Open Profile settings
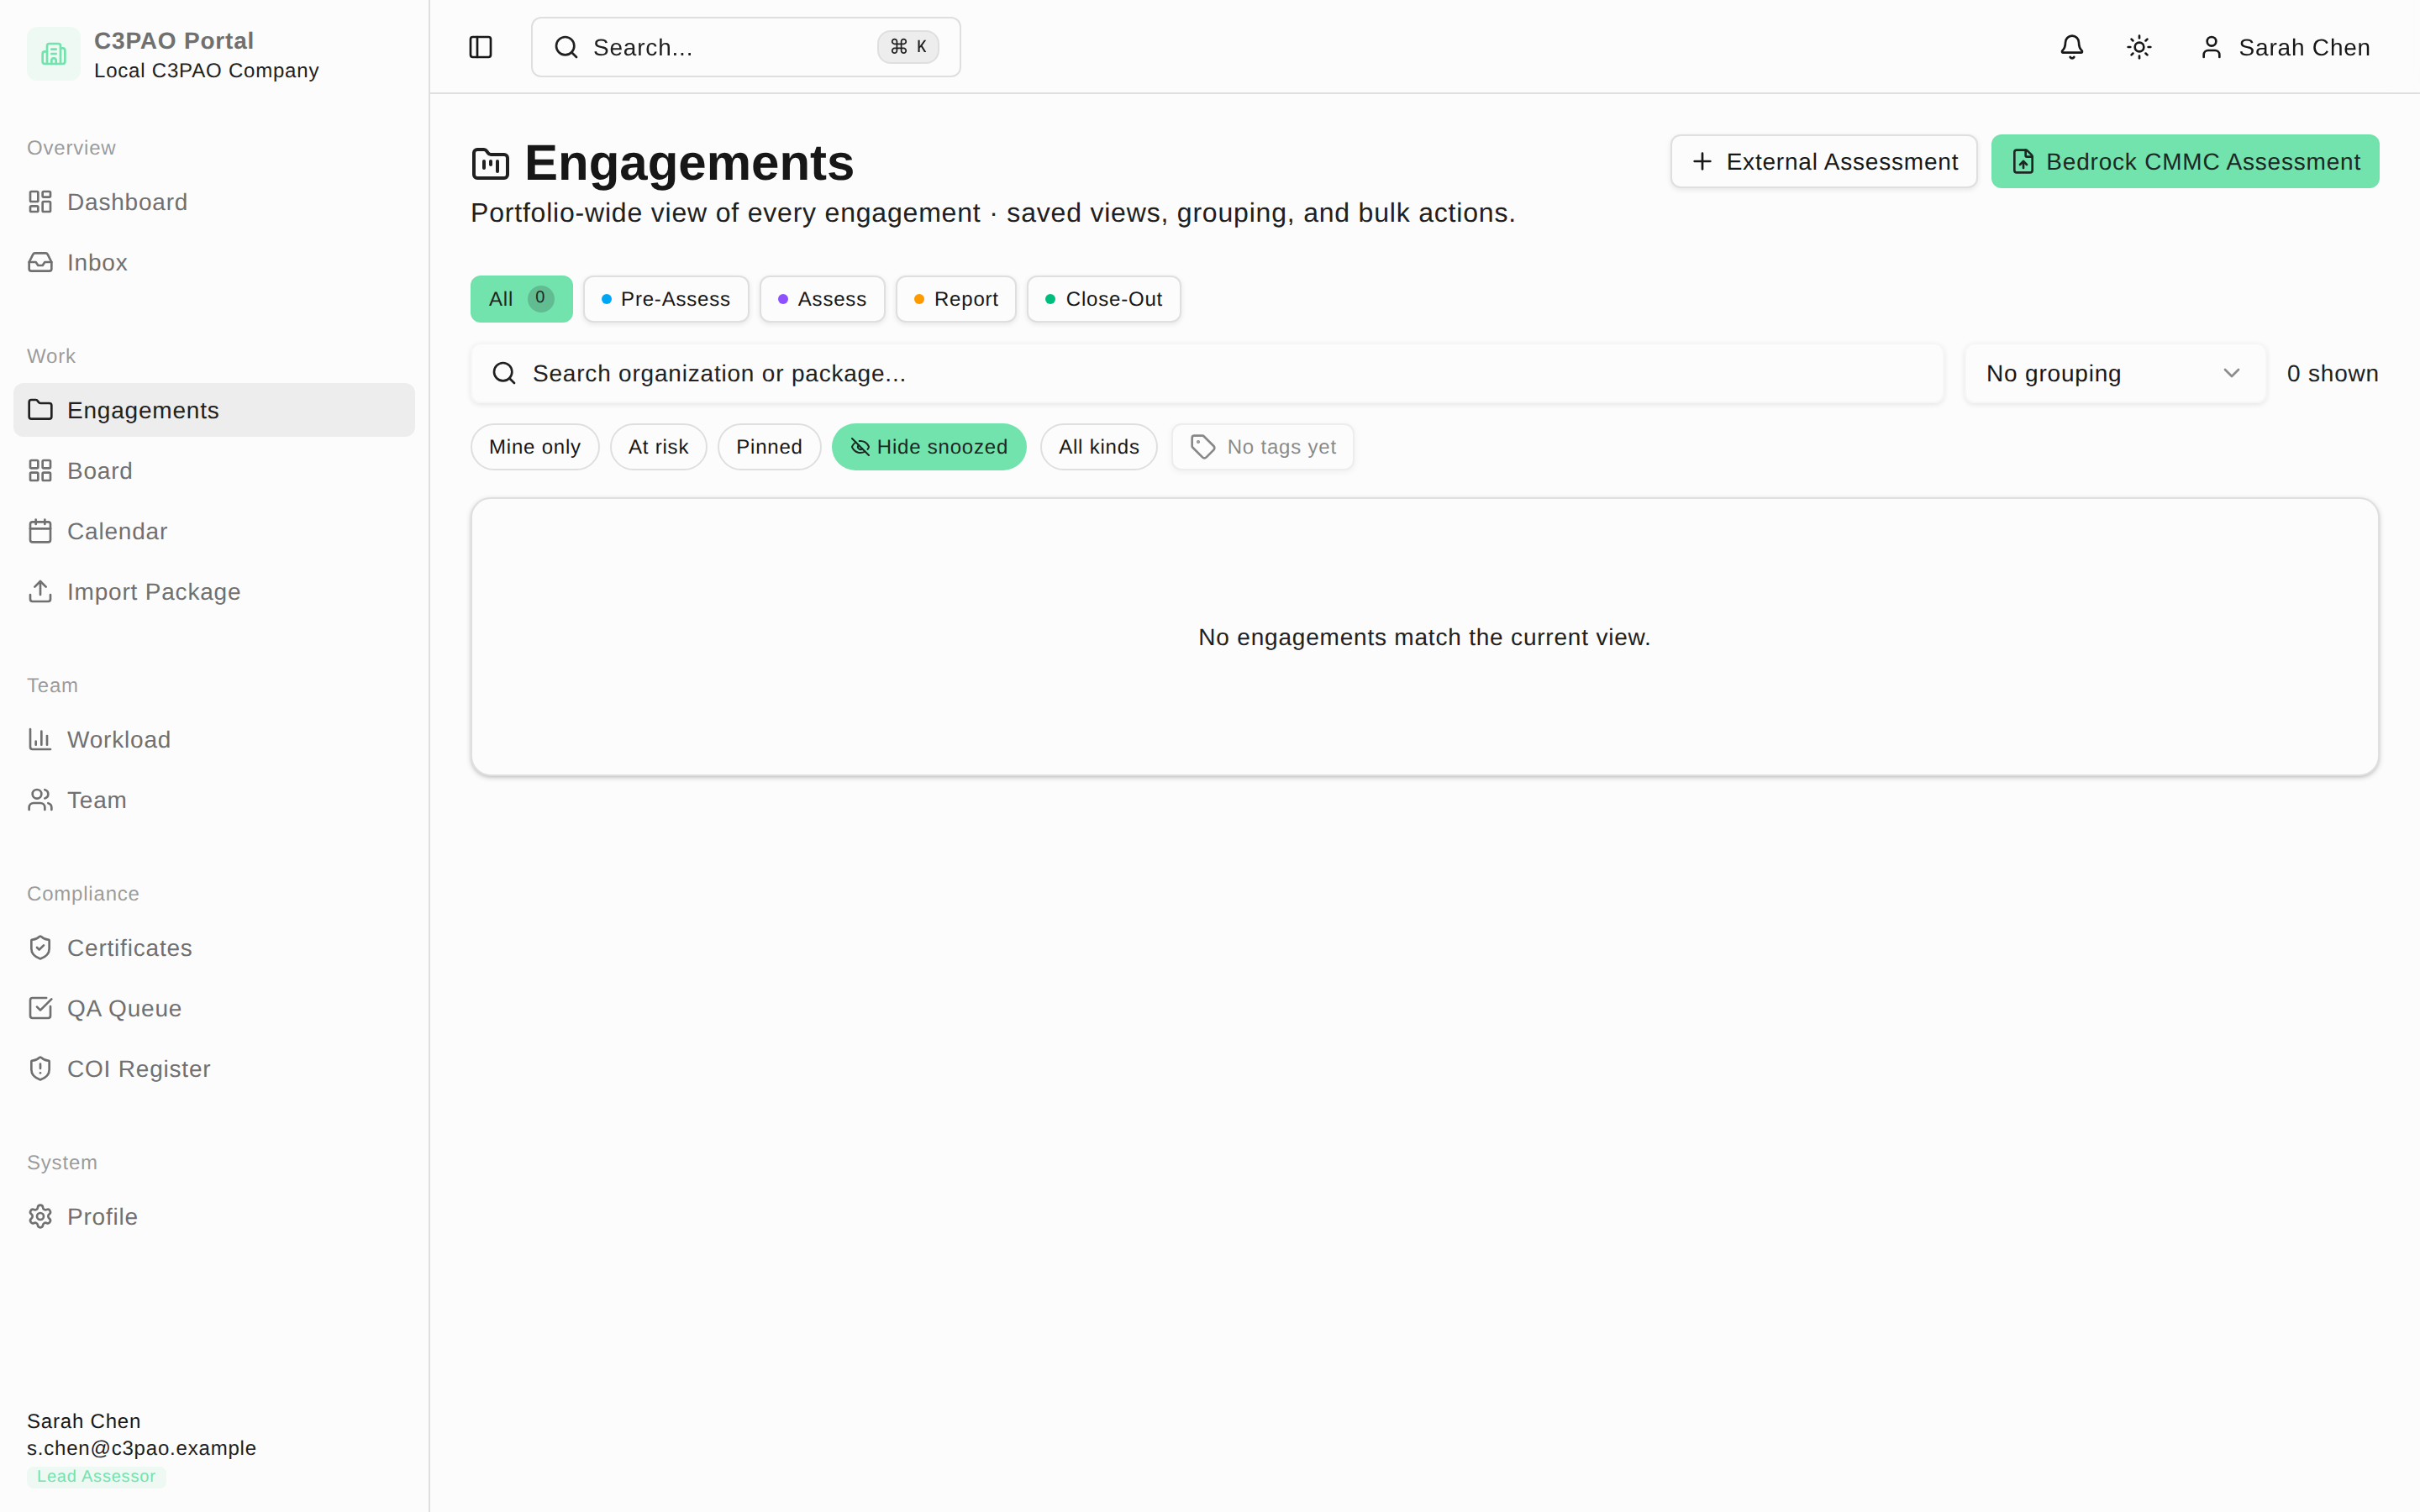Viewport: 2420px width, 1512px height. point(214,1216)
